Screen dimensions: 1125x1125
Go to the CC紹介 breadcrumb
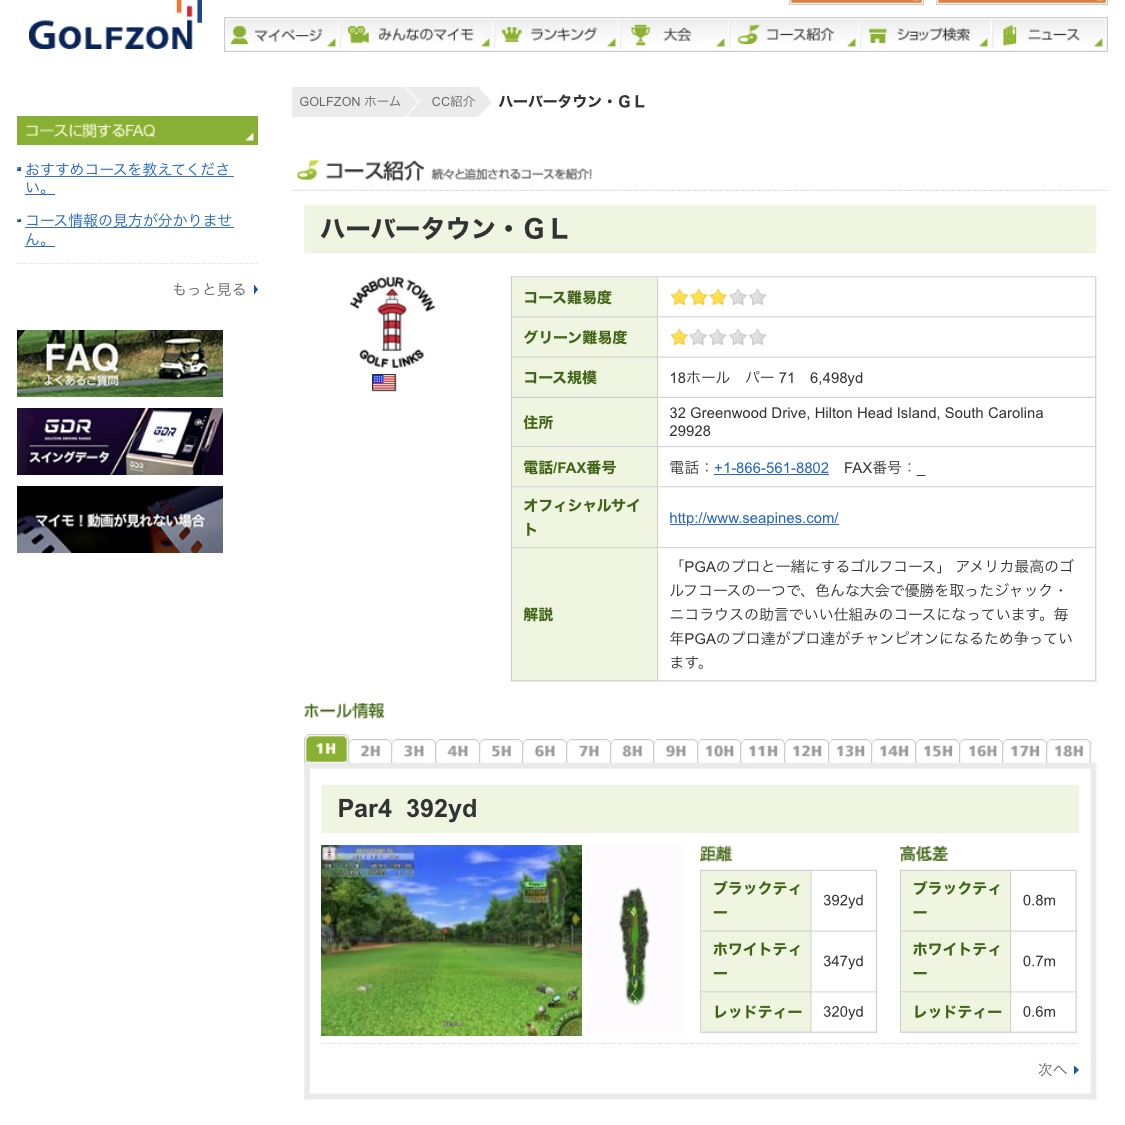coord(453,102)
